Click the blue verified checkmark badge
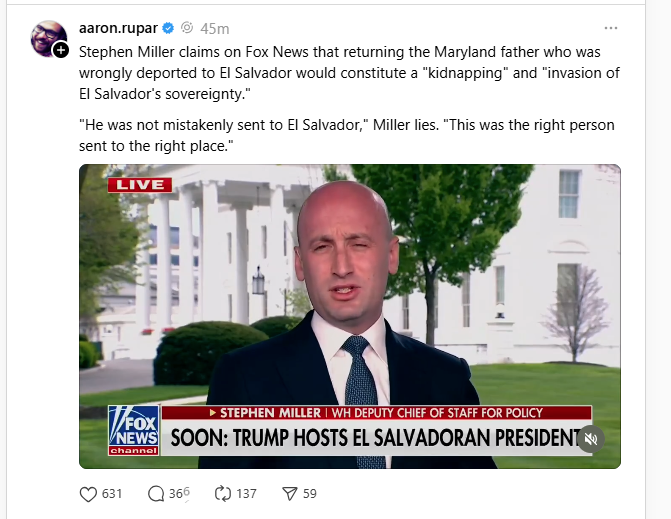 pyautogui.click(x=168, y=28)
